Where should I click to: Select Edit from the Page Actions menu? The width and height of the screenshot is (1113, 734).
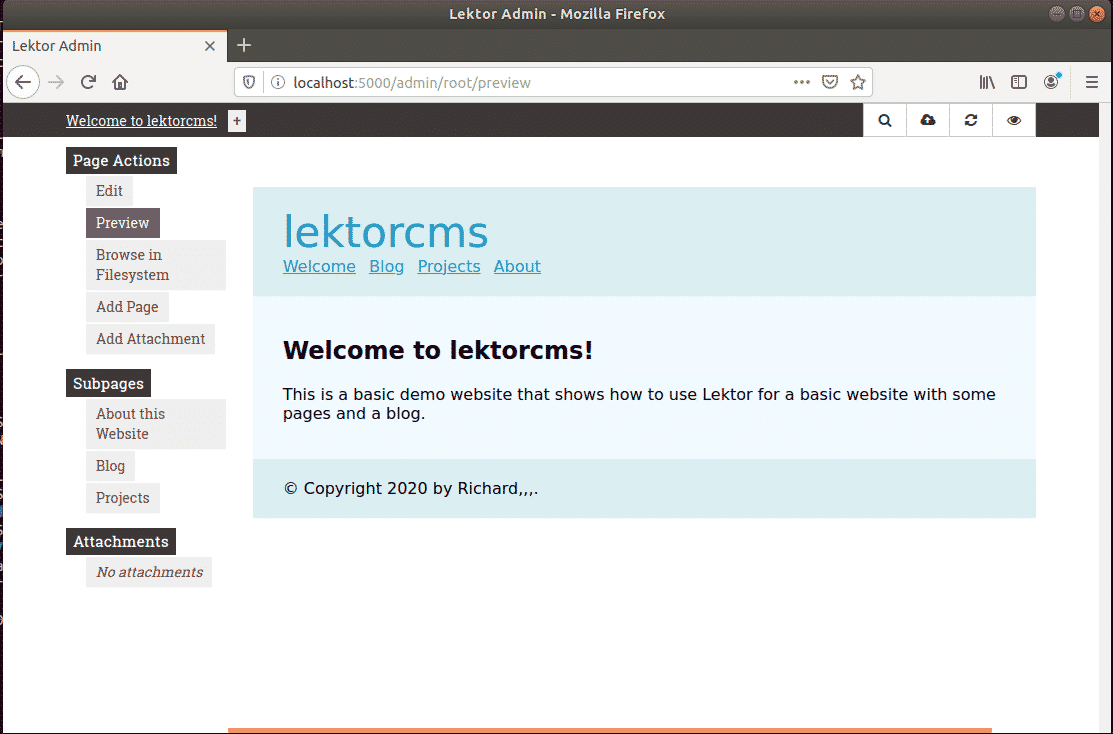[x=109, y=190]
